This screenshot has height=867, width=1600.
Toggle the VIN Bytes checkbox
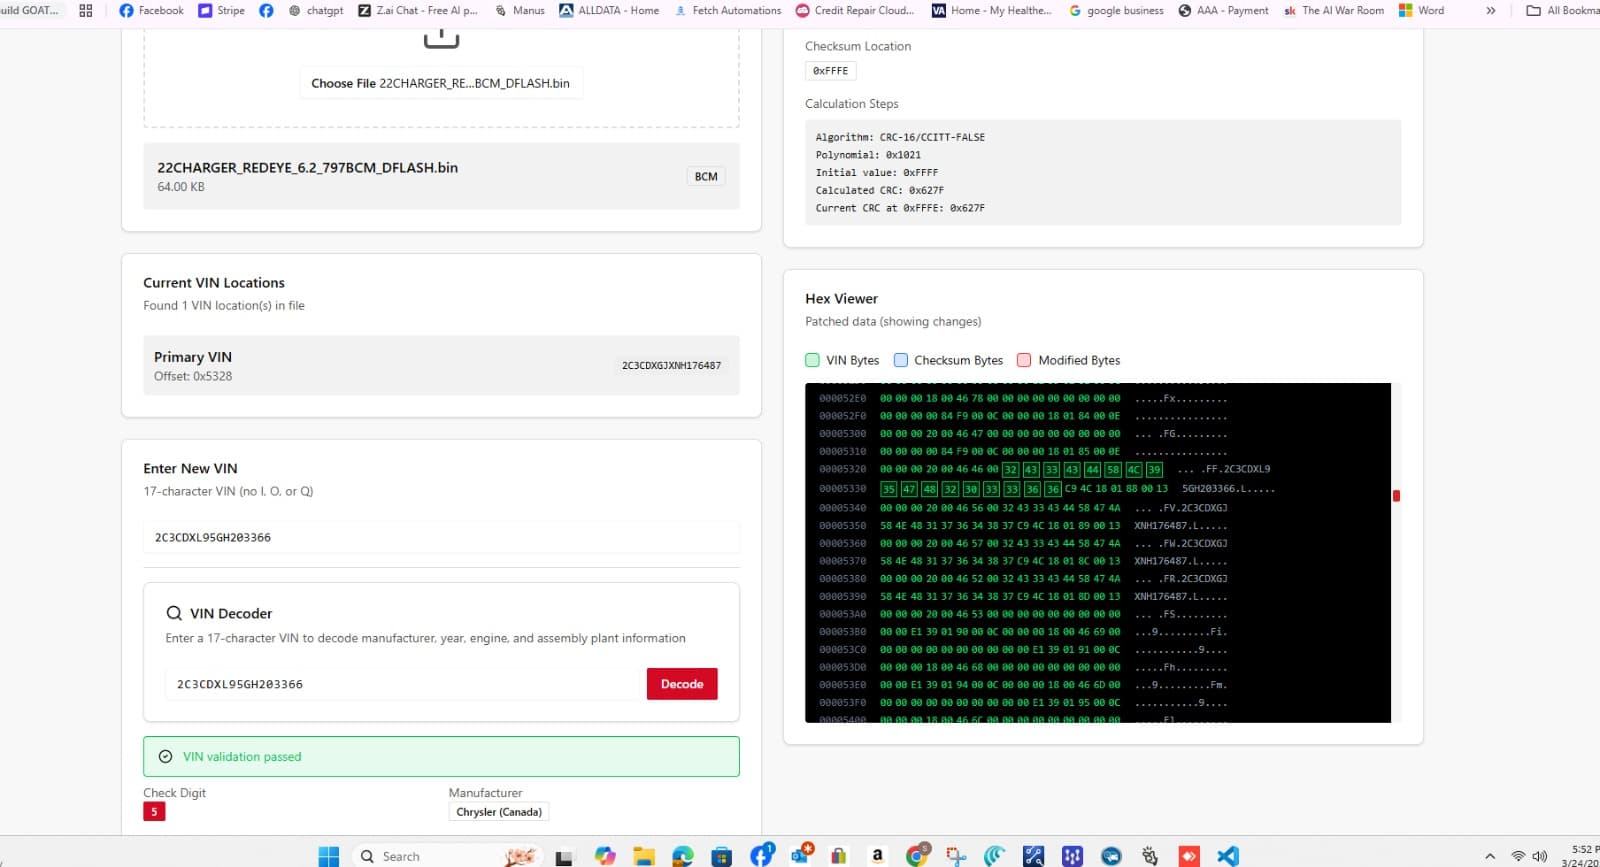click(812, 360)
